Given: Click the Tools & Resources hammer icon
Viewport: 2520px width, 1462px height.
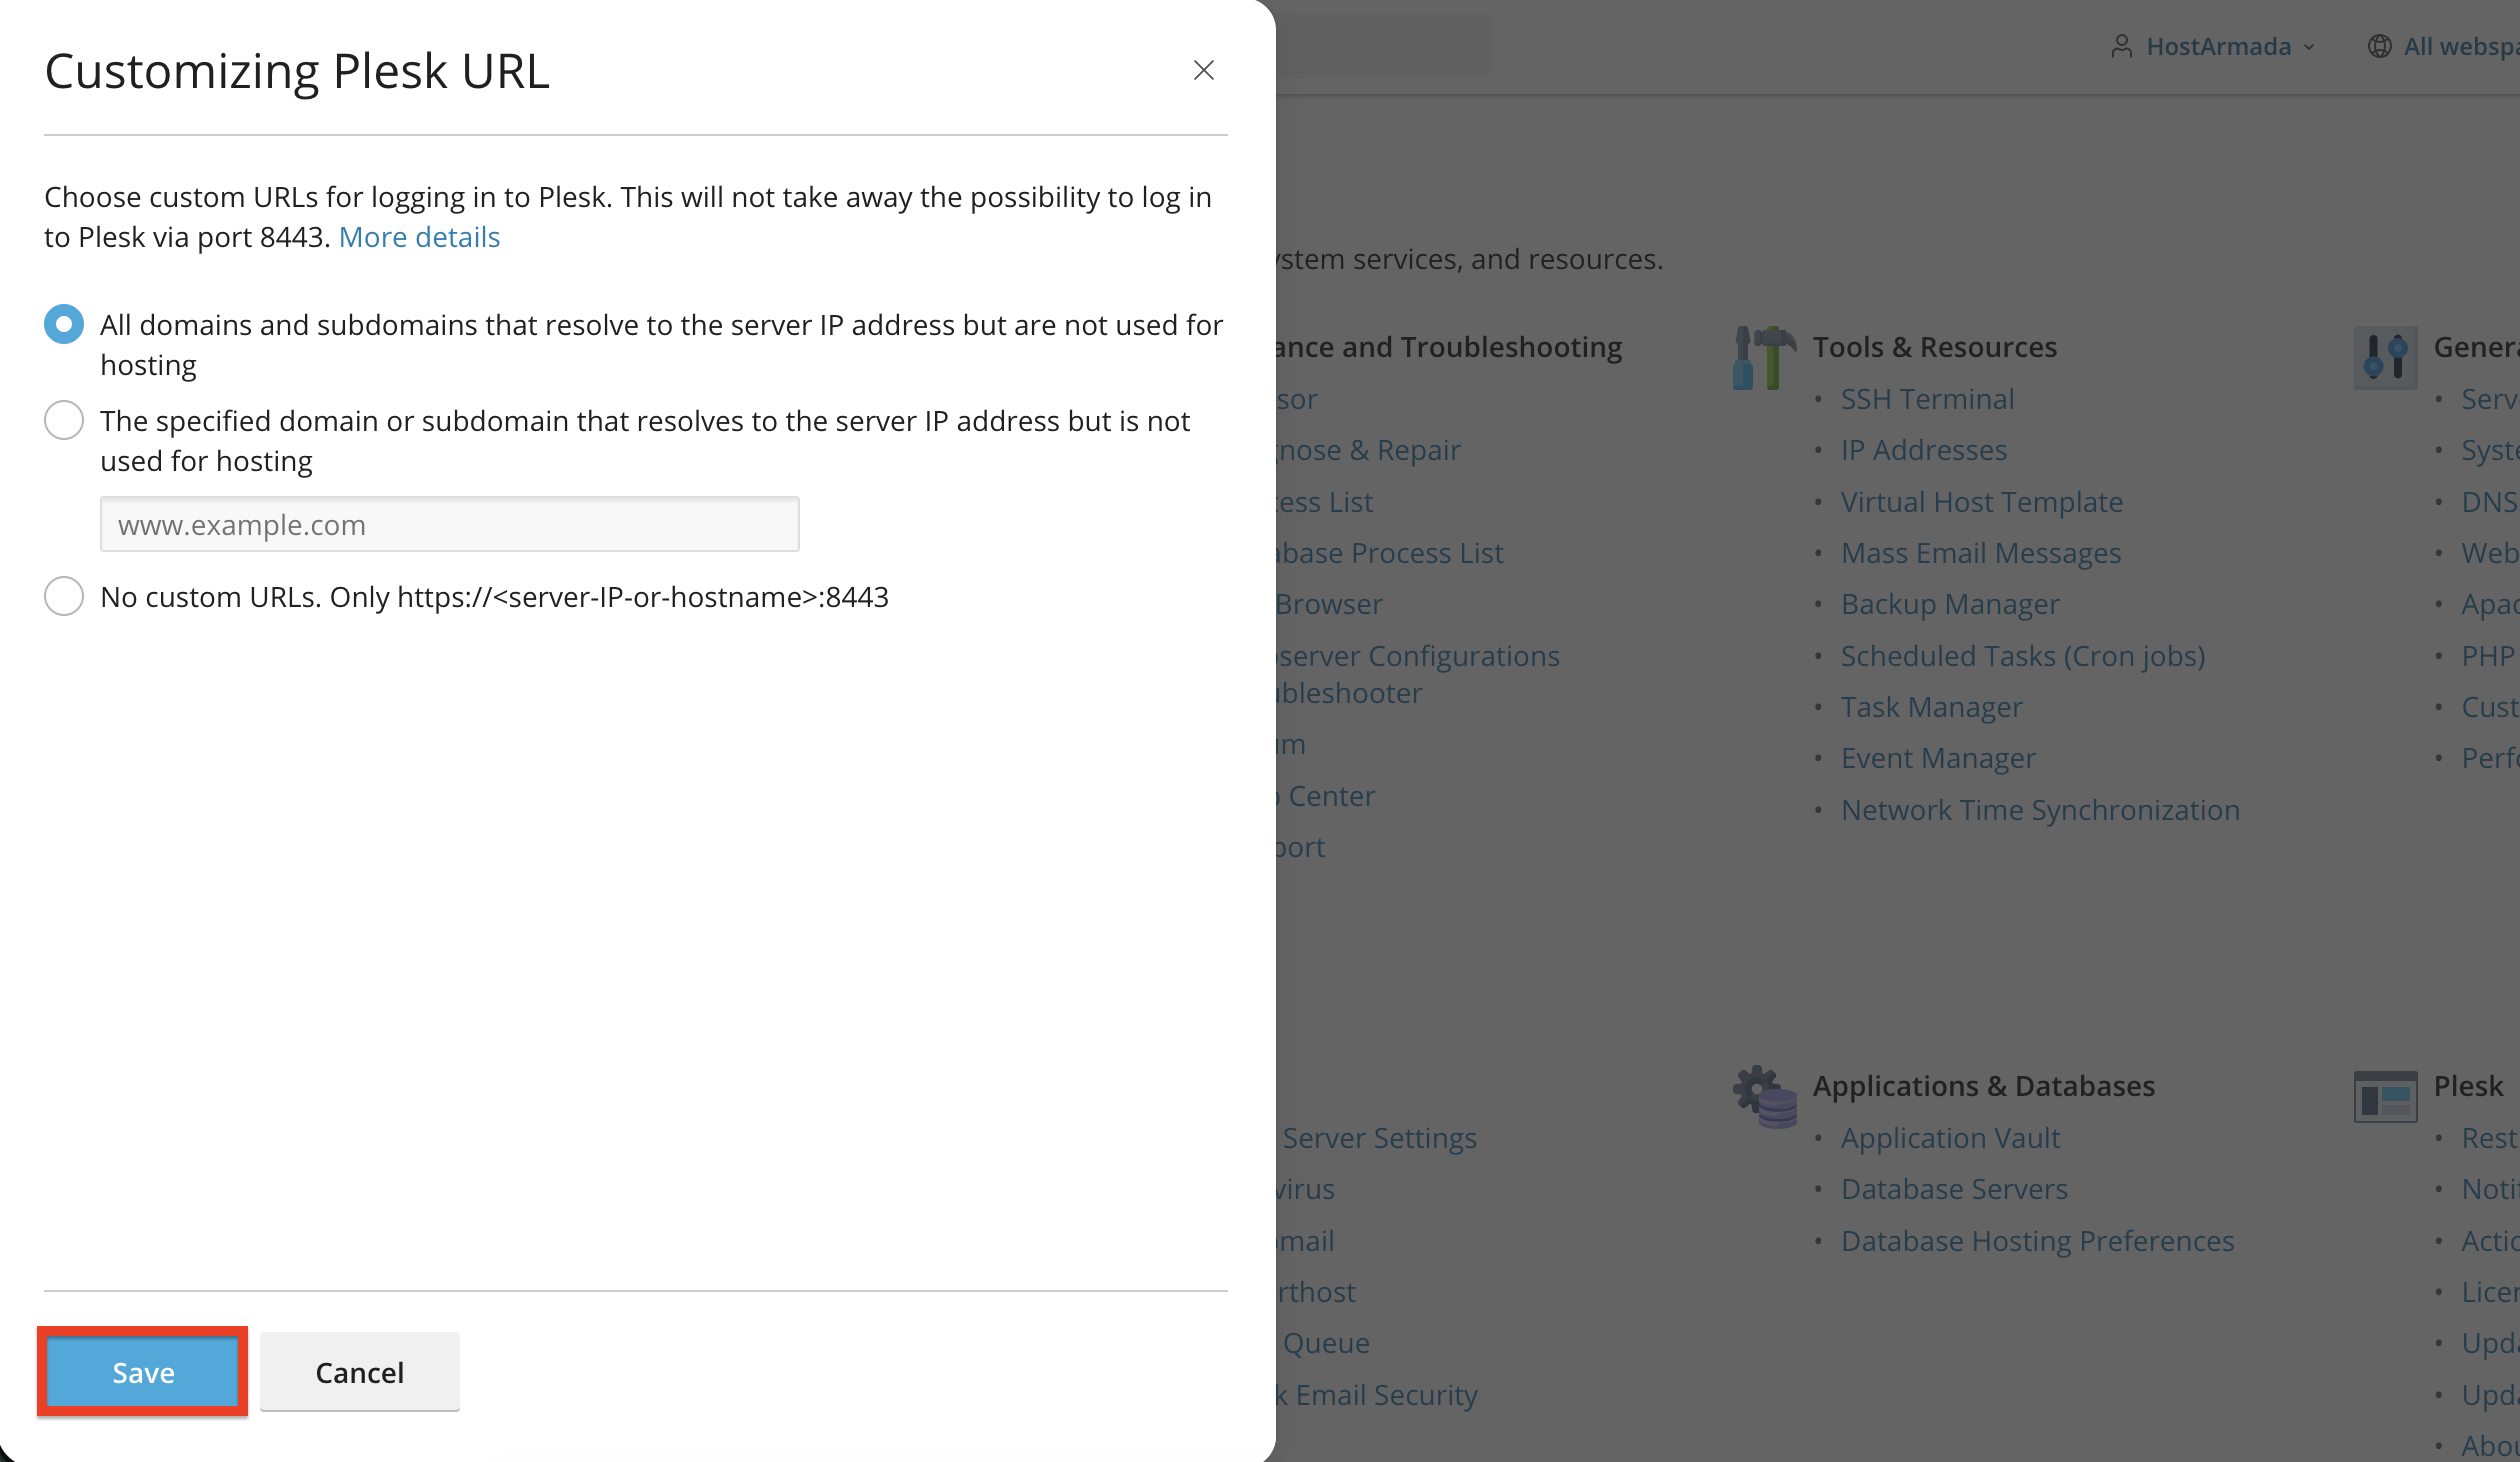Looking at the screenshot, I should (x=1764, y=357).
